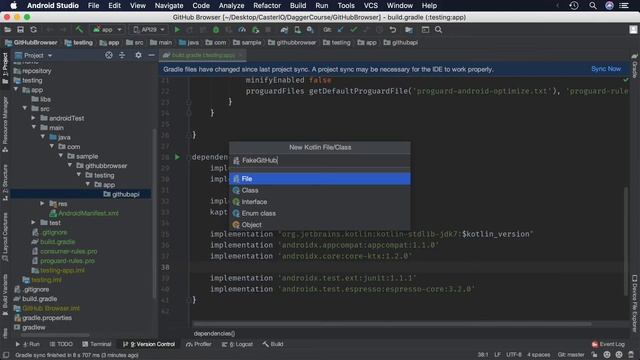Click Sync Now link
Viewport: 640px width, 360px height.
[x=606, y=69]
